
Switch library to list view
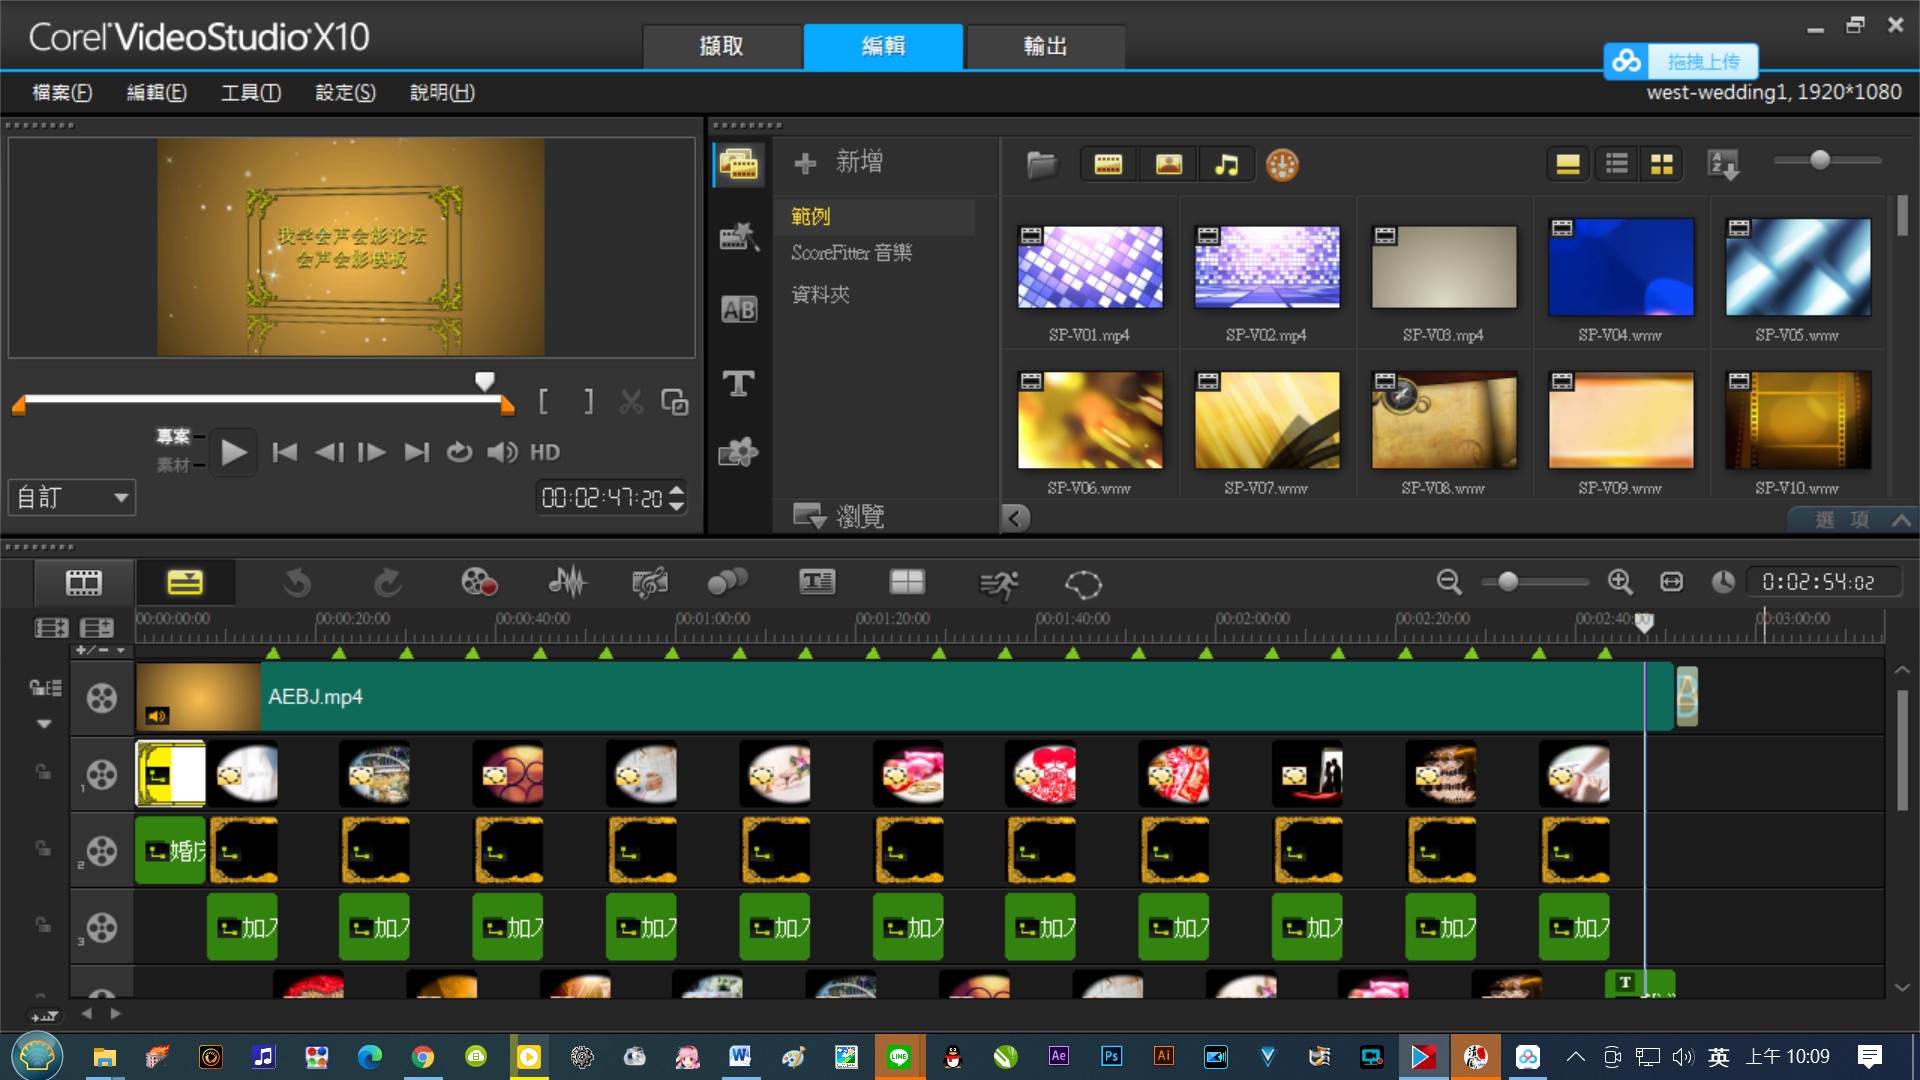(x=1616, y=164)
